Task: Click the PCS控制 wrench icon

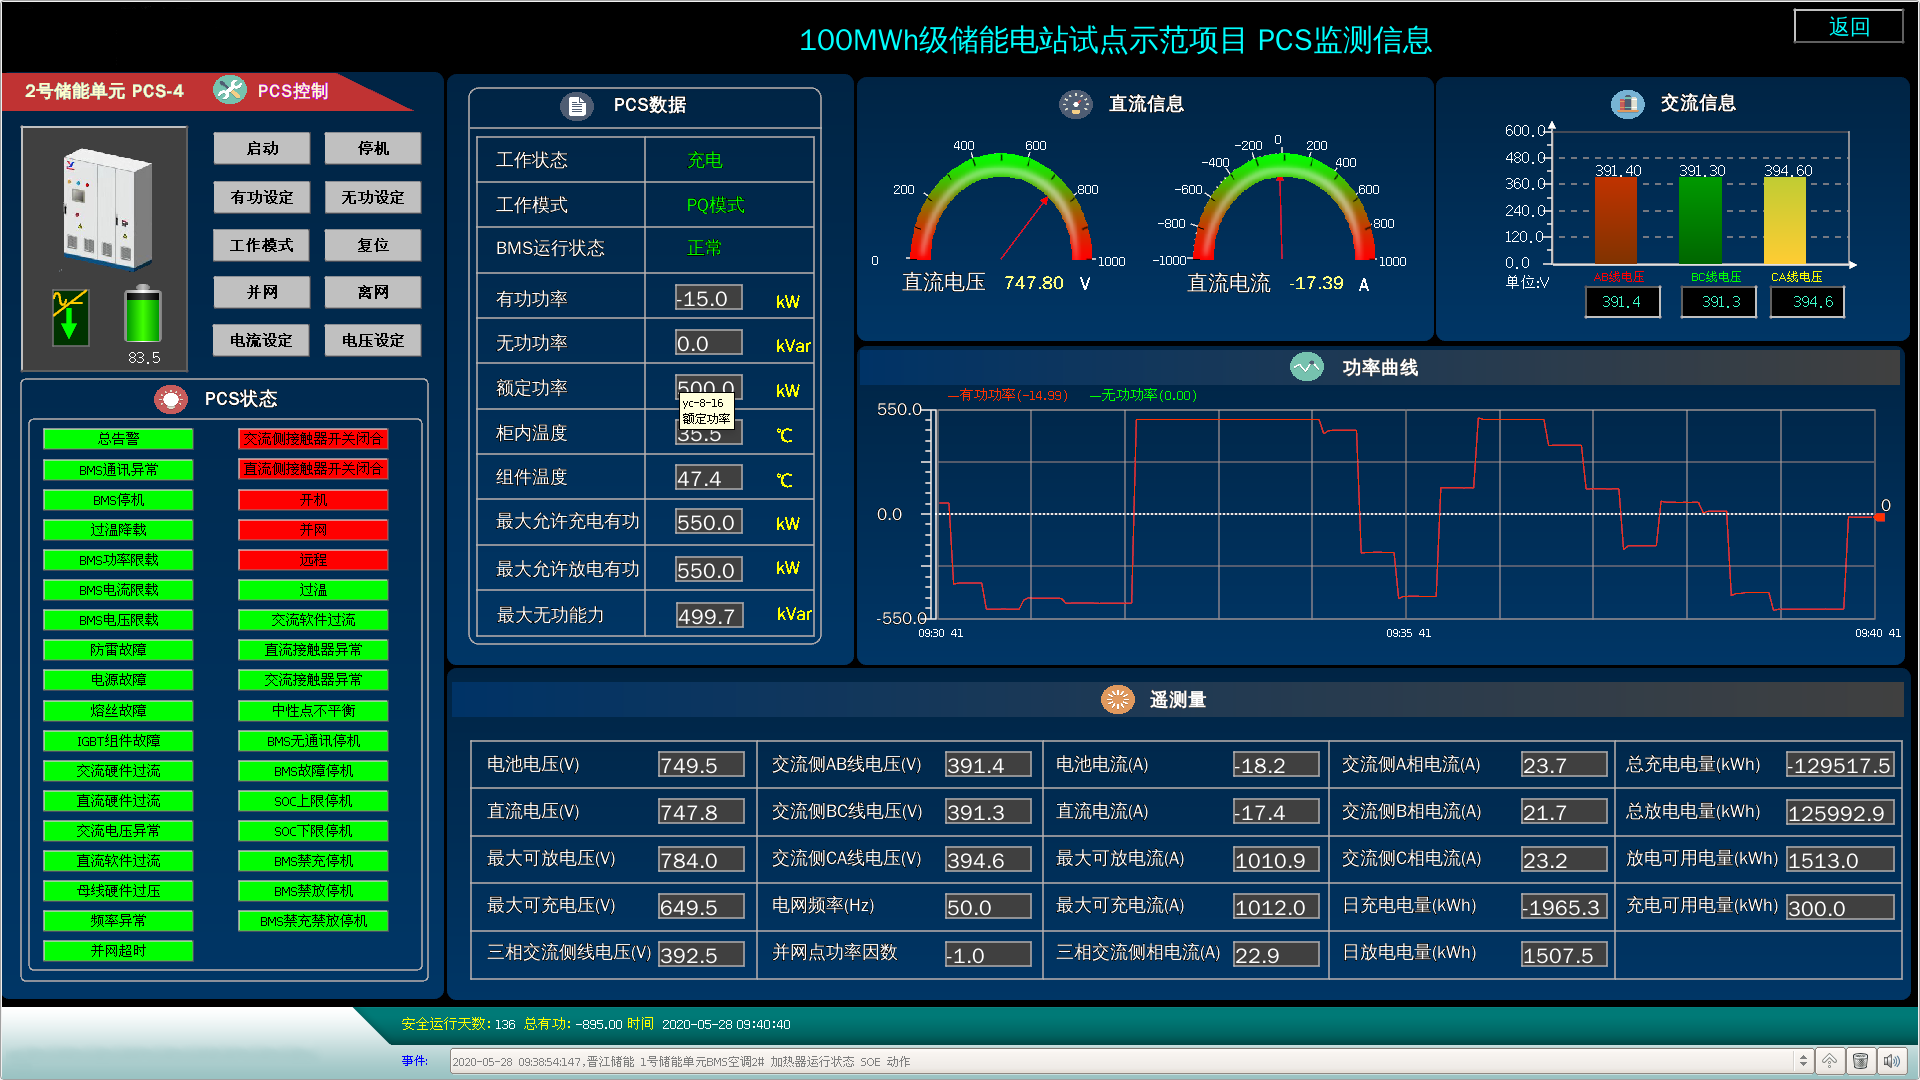Action: (230, 90)
